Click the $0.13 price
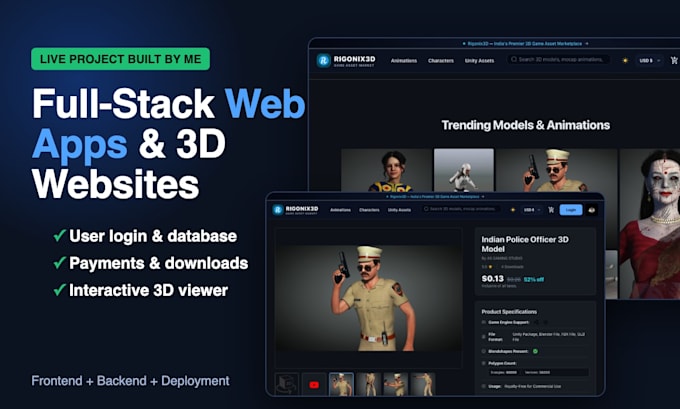The height and width of the screenshot is (409, 680). pos(493,279)
